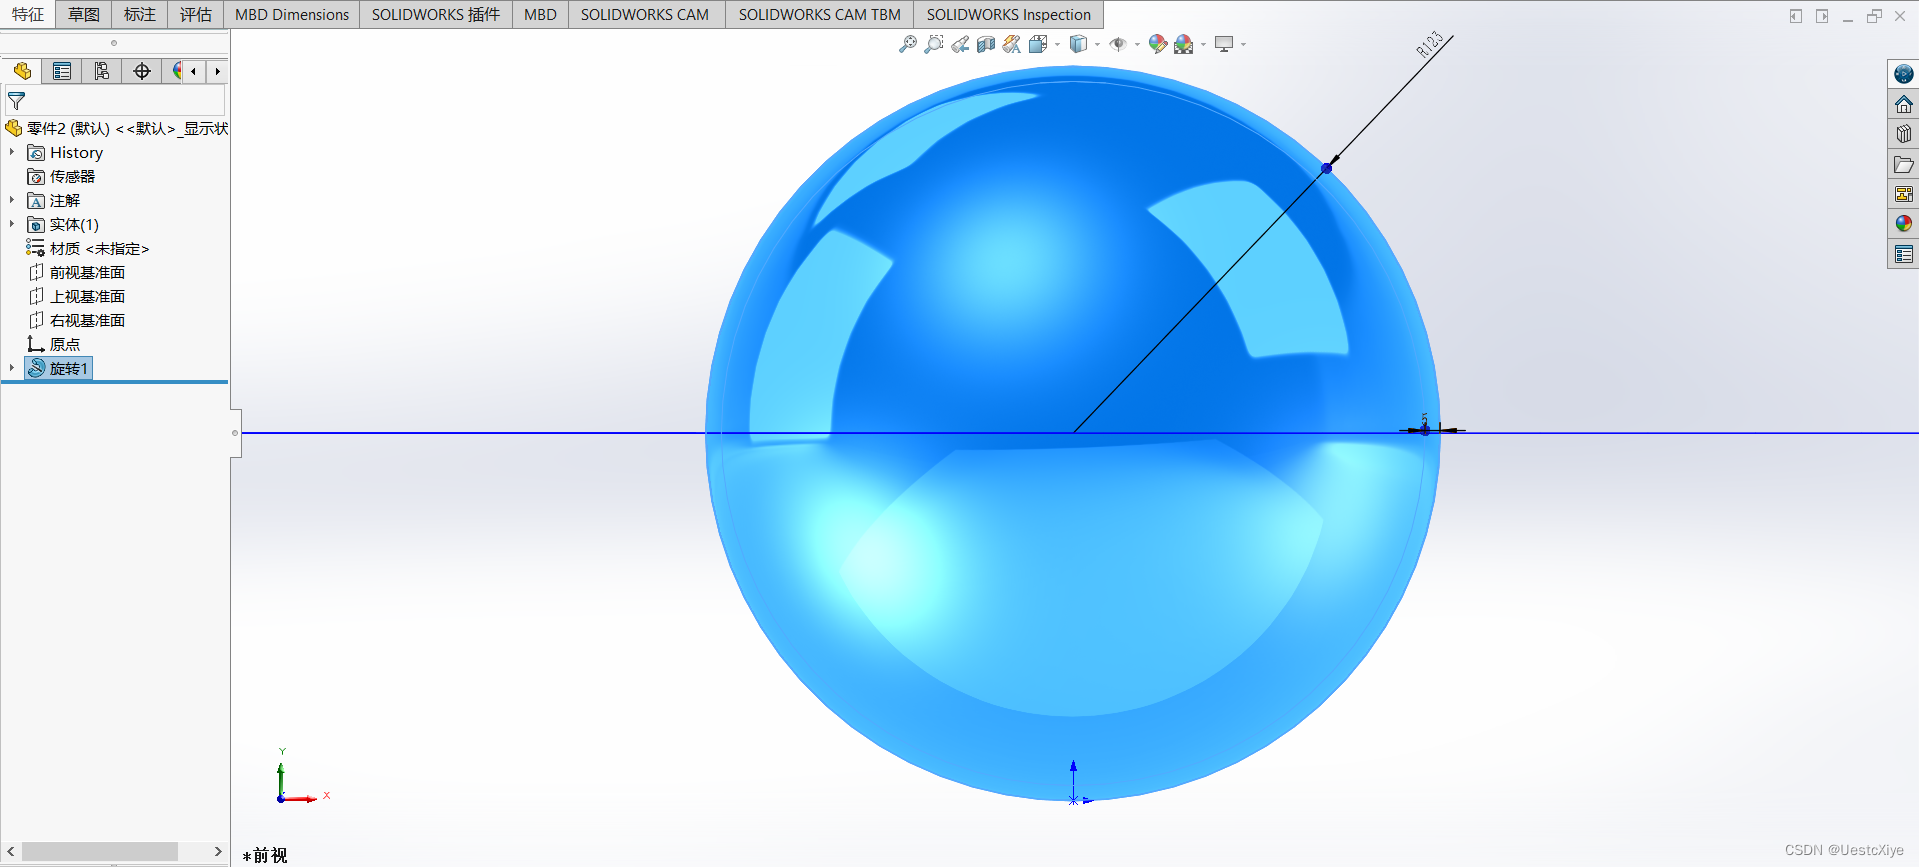This screenshot has height=867, width=1919.
Task: Open the Apply Scene dropdown arrow
Action: point(1203,45)
